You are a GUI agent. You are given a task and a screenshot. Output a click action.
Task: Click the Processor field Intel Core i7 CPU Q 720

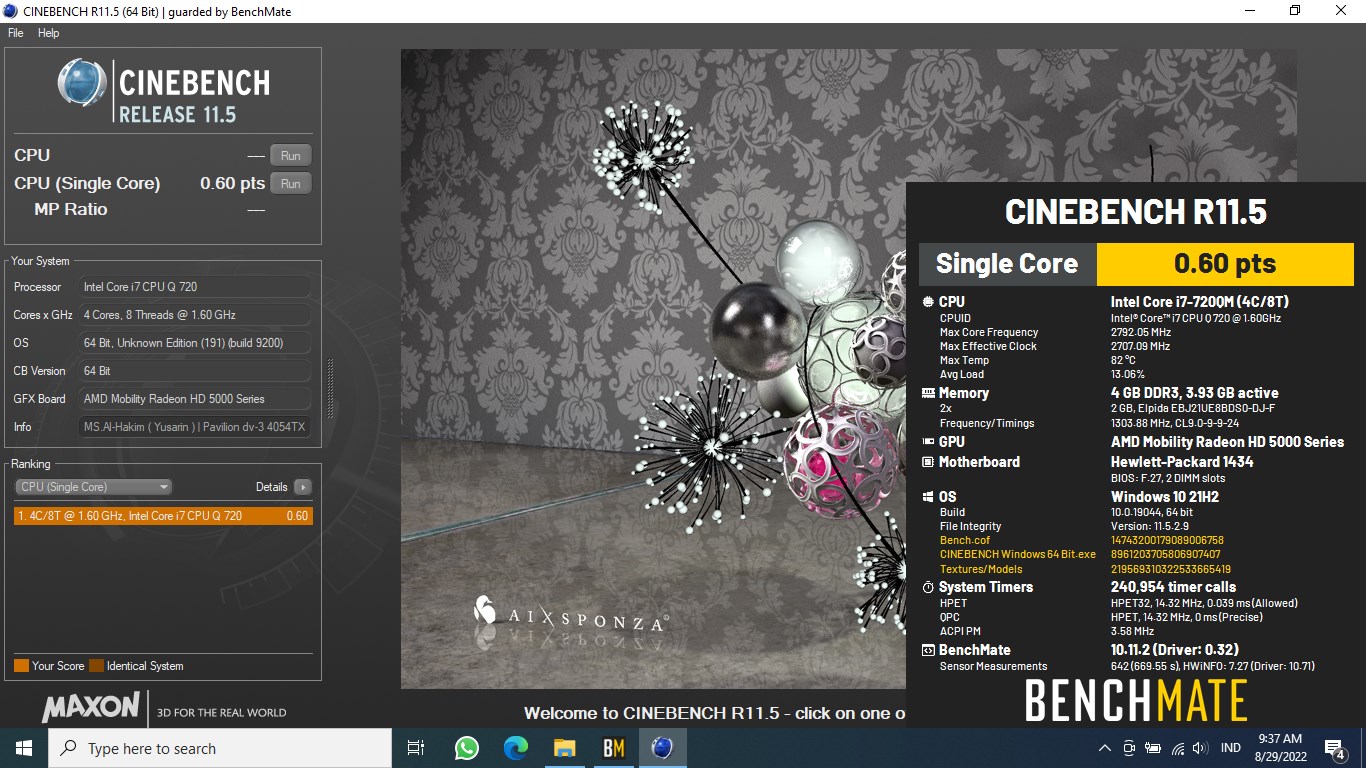pyautogui.click(x=194, y=287)
